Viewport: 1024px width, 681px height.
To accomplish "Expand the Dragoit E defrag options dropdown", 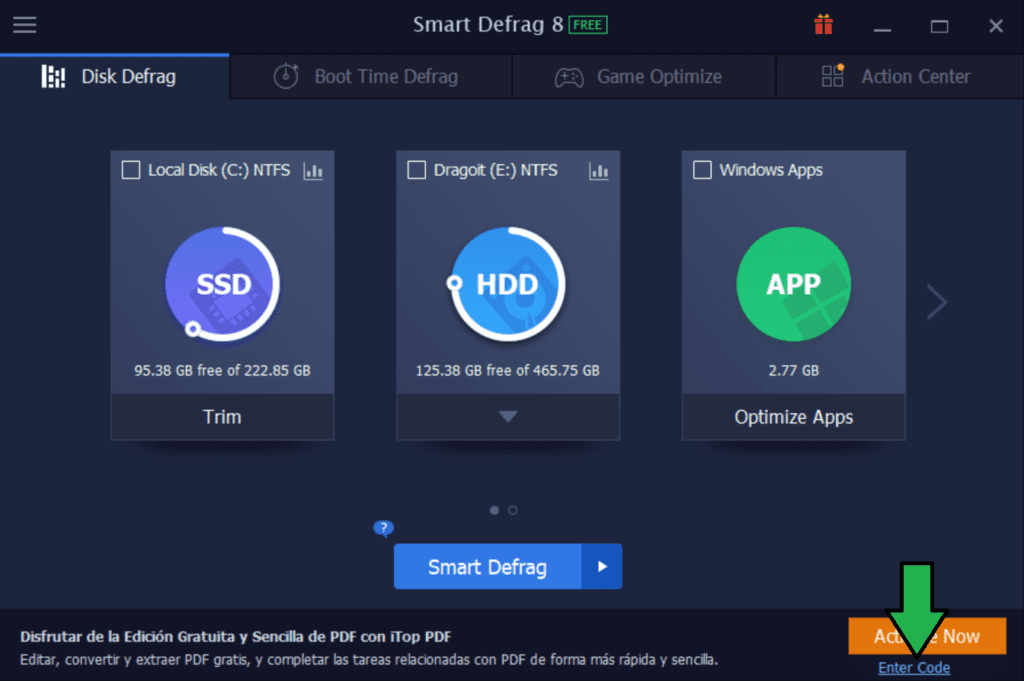I will coord(508,417).
